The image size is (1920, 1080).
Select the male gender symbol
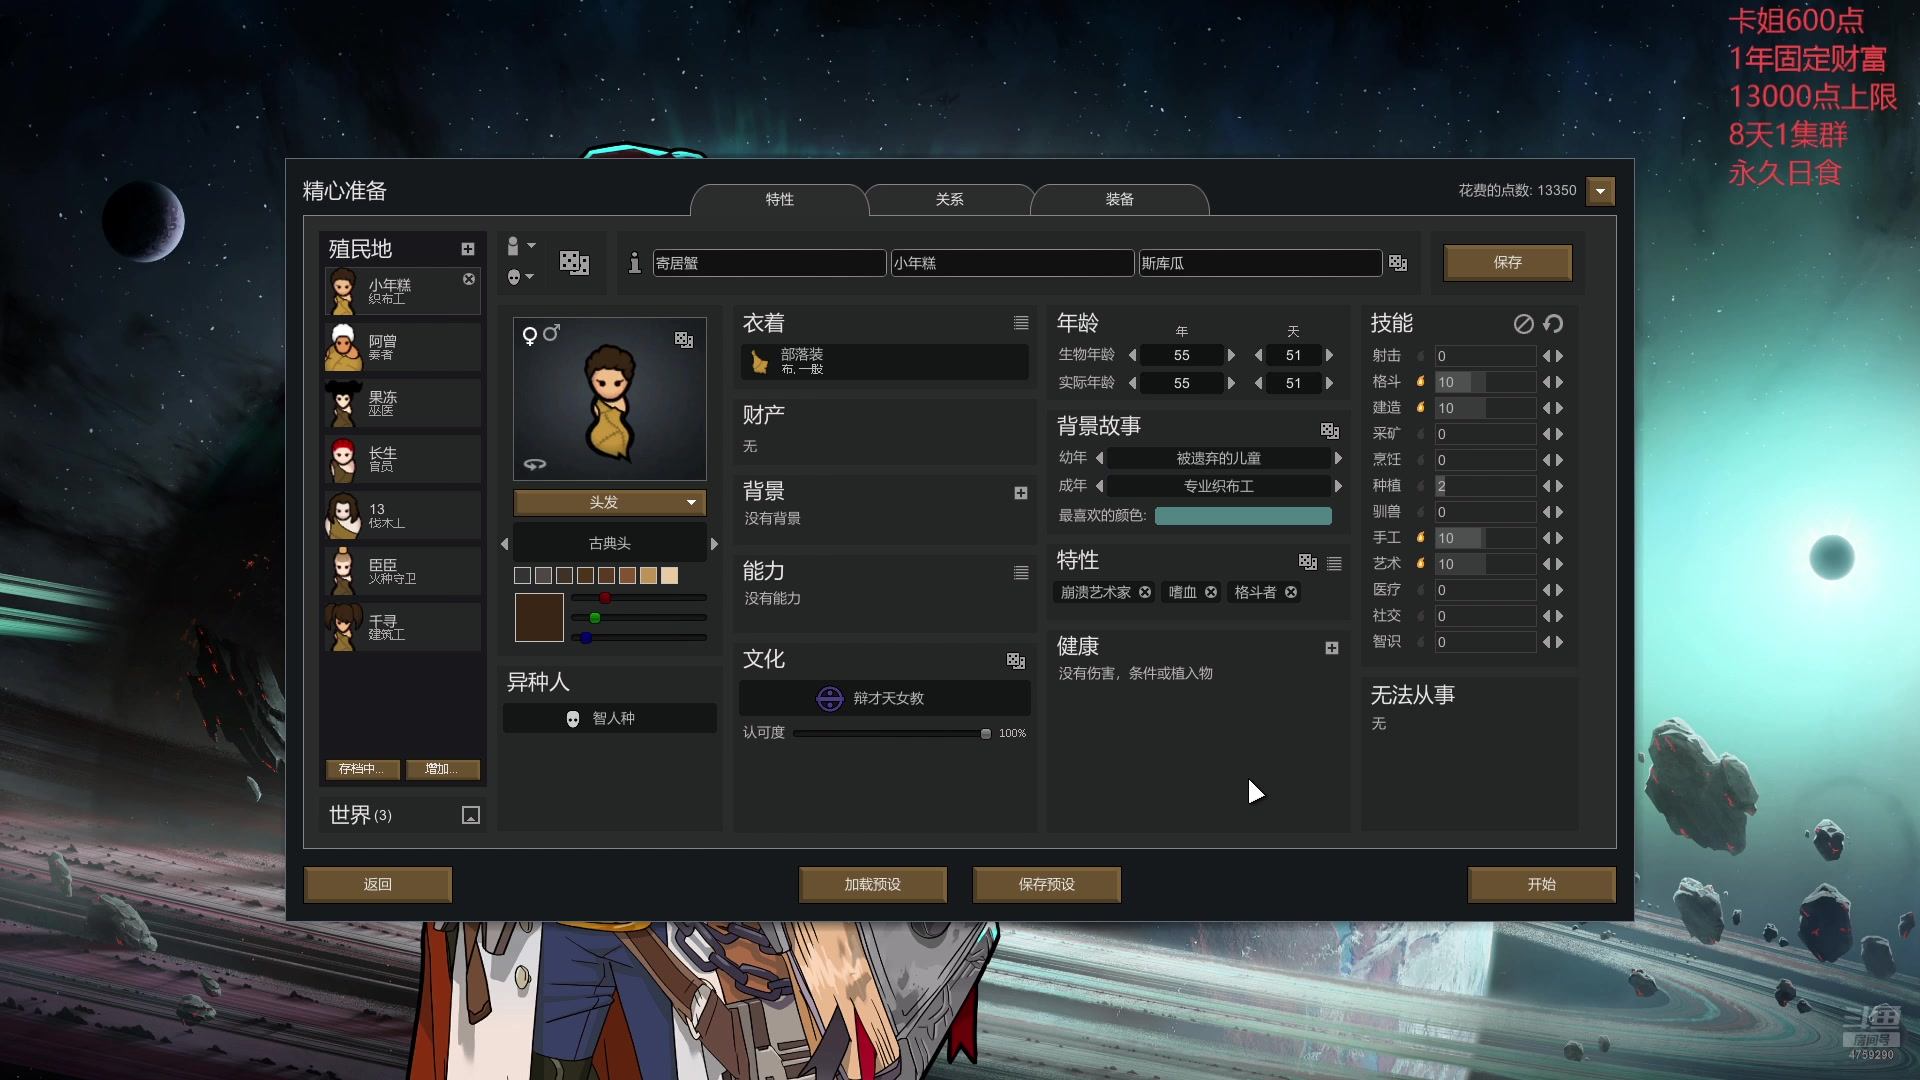(x=551, y=333)
